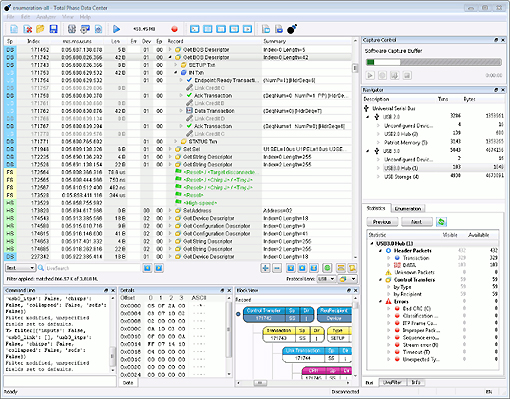The width and height of the screenshot is (510, 399).
Task: Click the LiveSearch input field
Action: point(93,268)
